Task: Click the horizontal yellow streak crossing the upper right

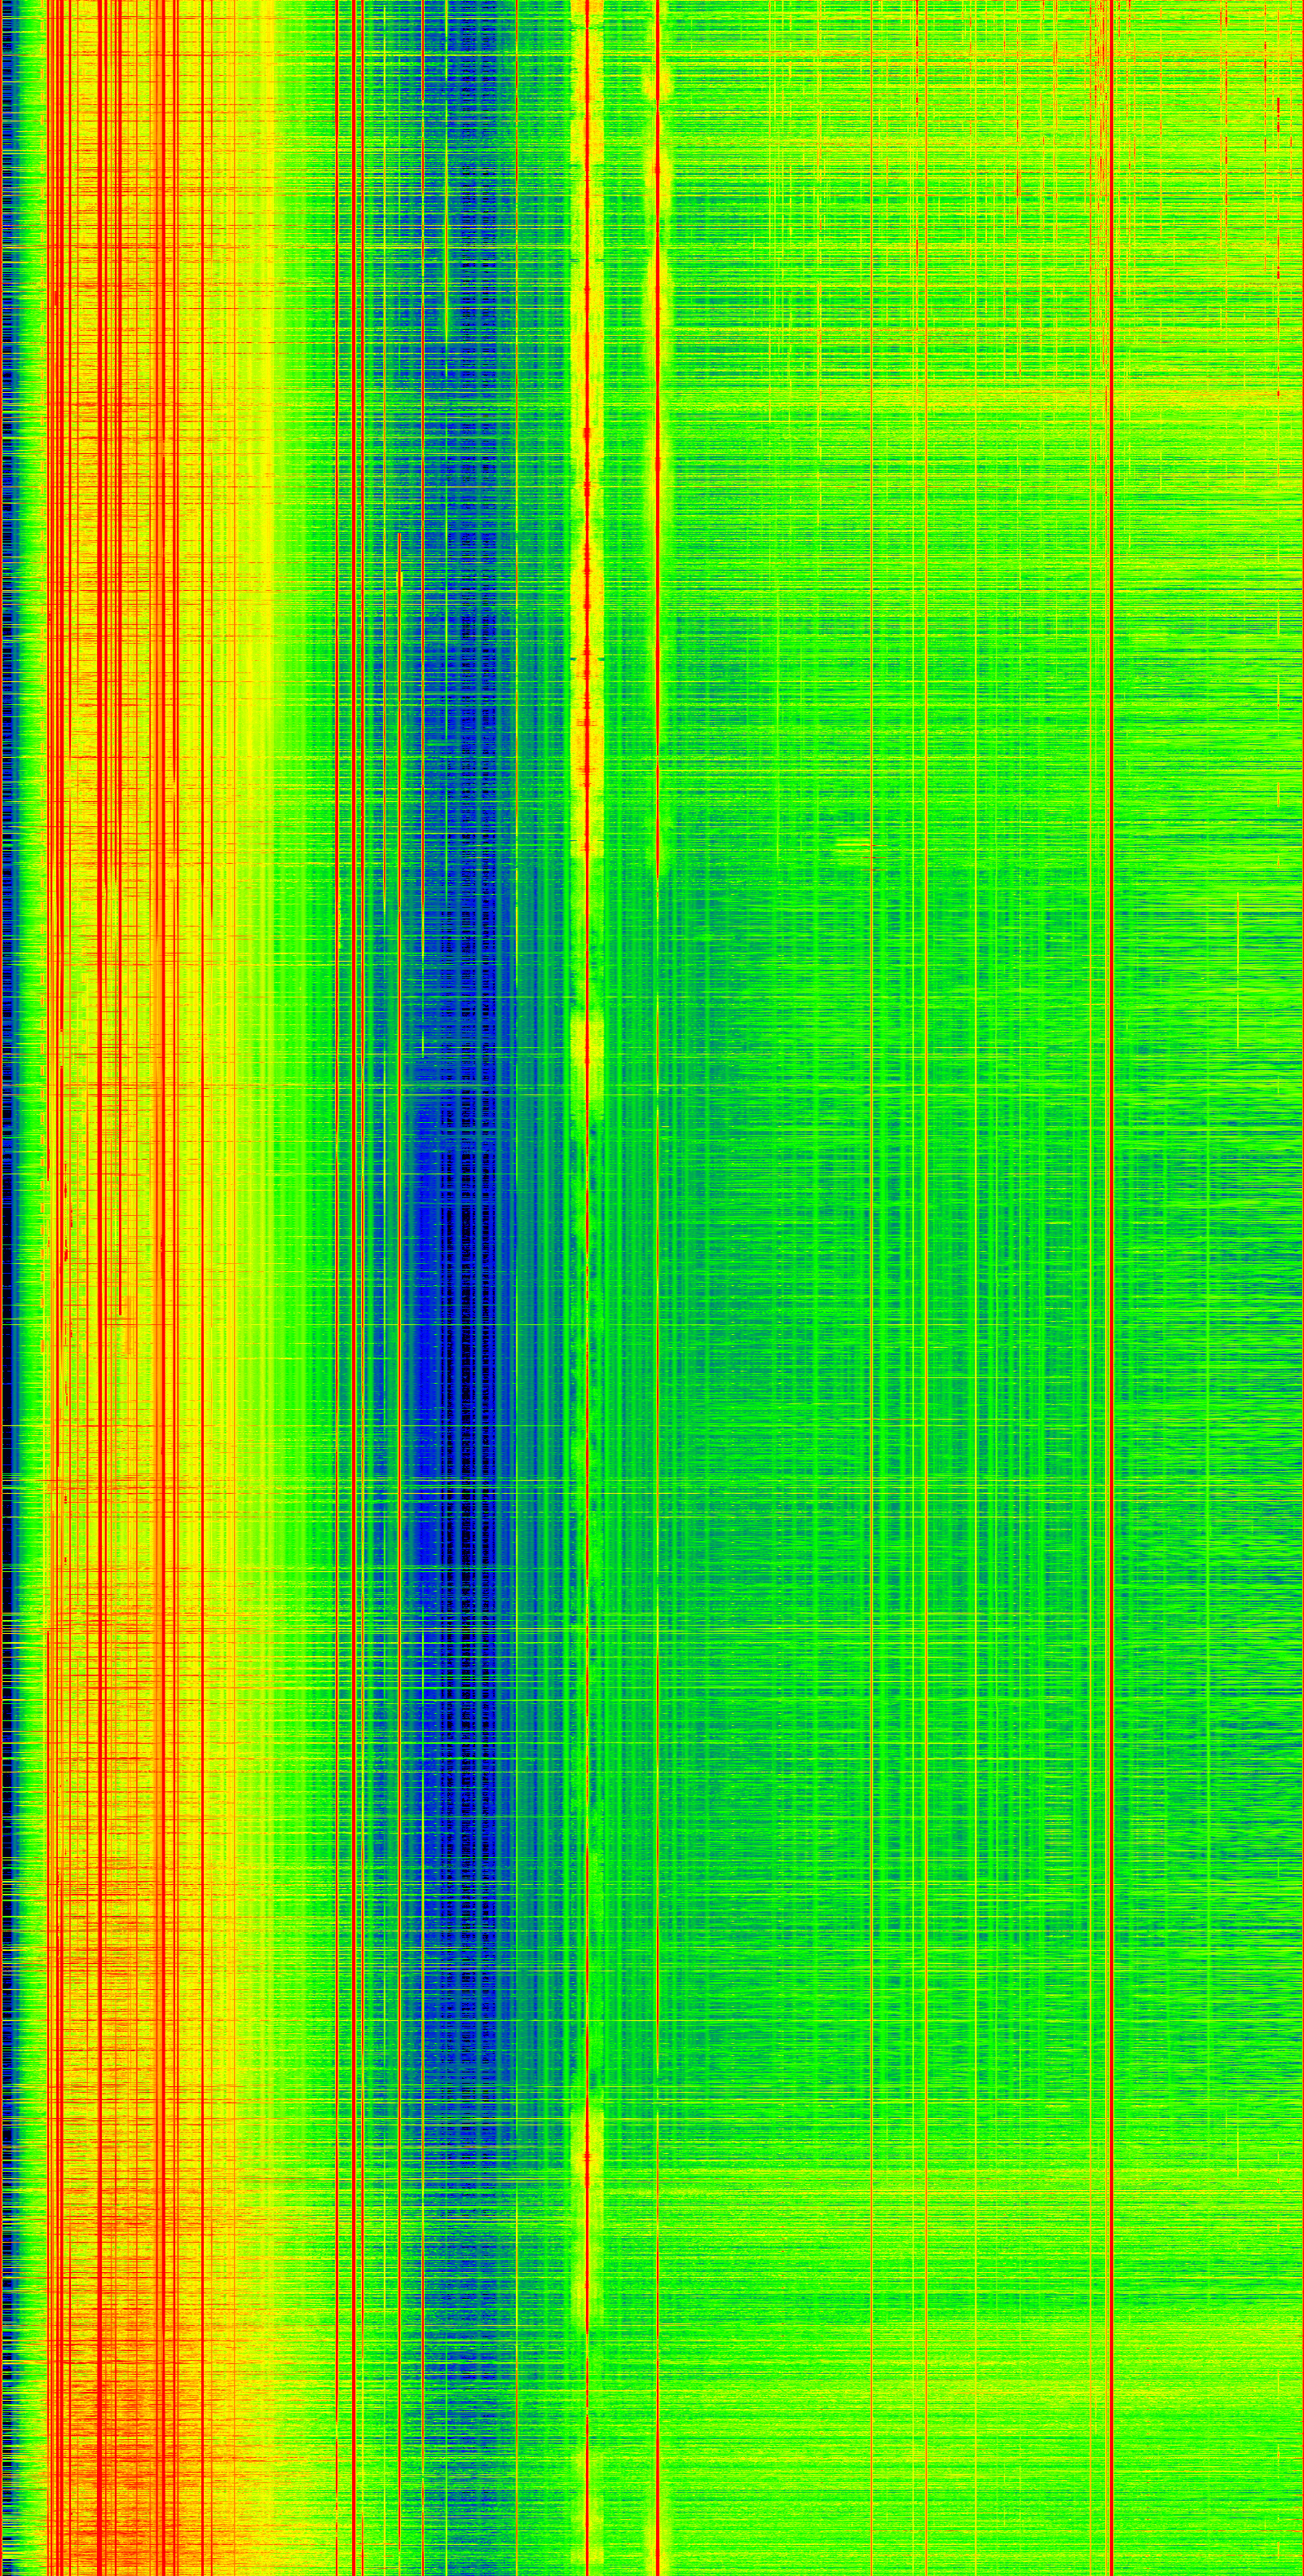Action: pyautogui.click(x=1100, y=400)
